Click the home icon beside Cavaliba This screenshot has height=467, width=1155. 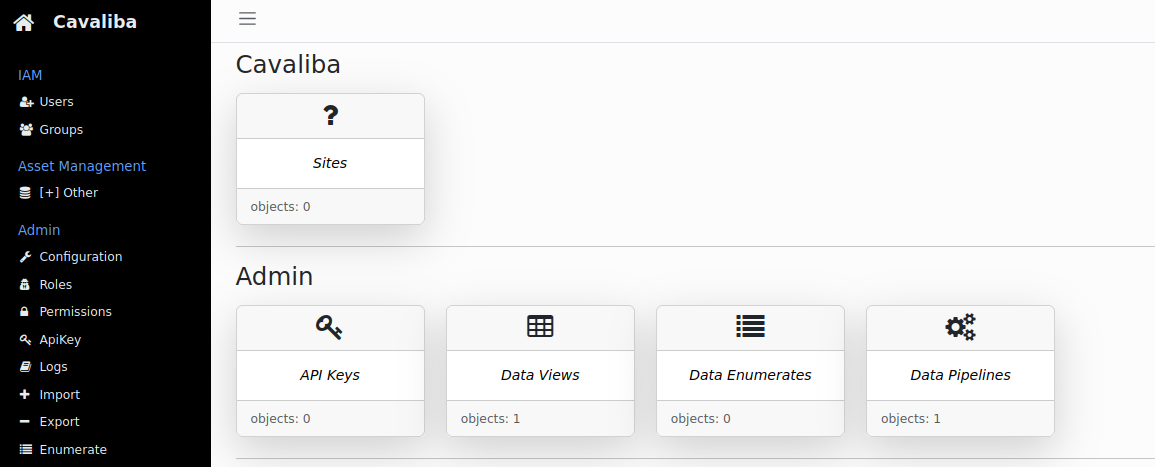24,22
